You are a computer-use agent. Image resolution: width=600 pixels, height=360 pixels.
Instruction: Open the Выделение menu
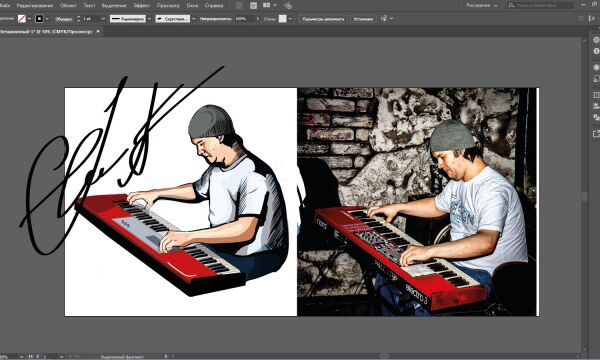pos(114,5)
